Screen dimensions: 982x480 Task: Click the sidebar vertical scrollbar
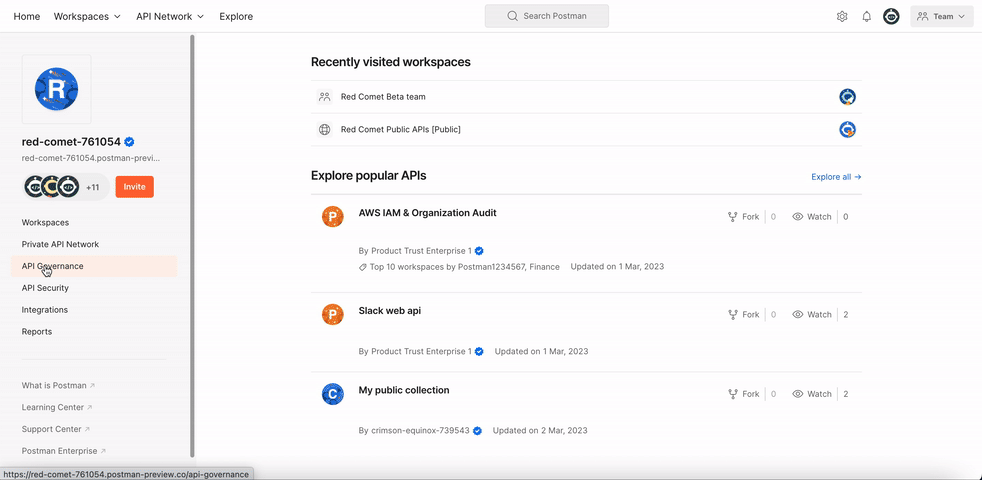tap(192, 246)
